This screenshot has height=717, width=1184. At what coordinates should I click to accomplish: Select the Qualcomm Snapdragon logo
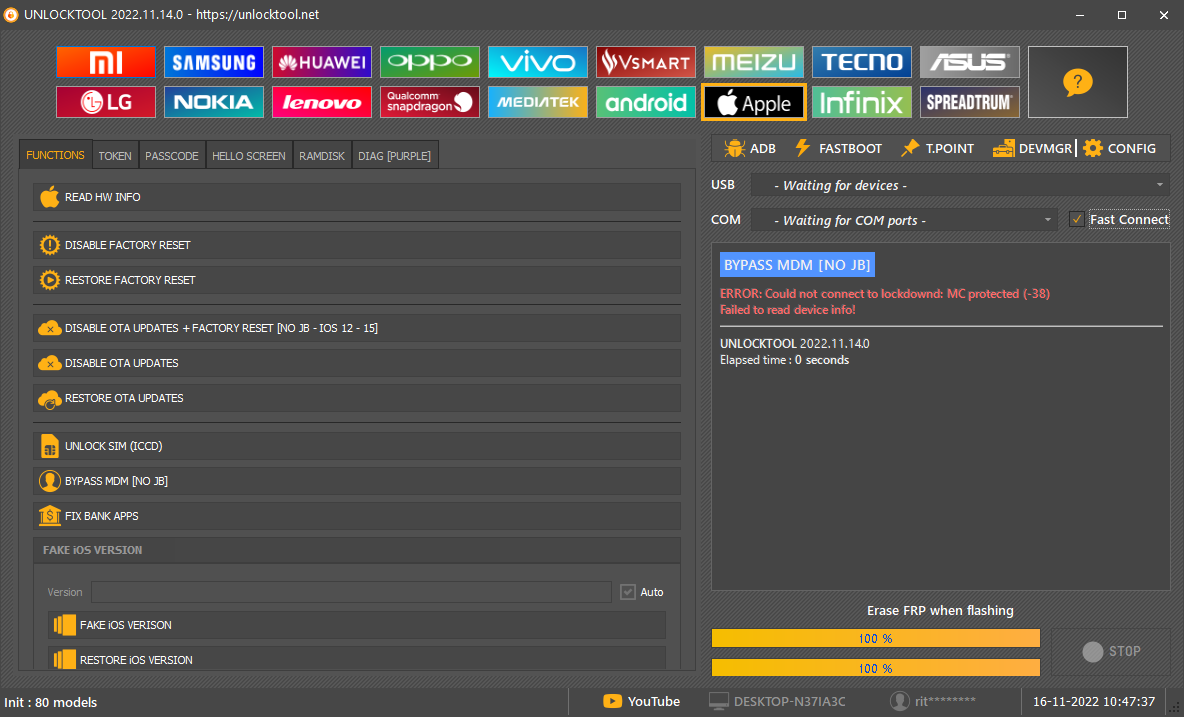[430, 102]
